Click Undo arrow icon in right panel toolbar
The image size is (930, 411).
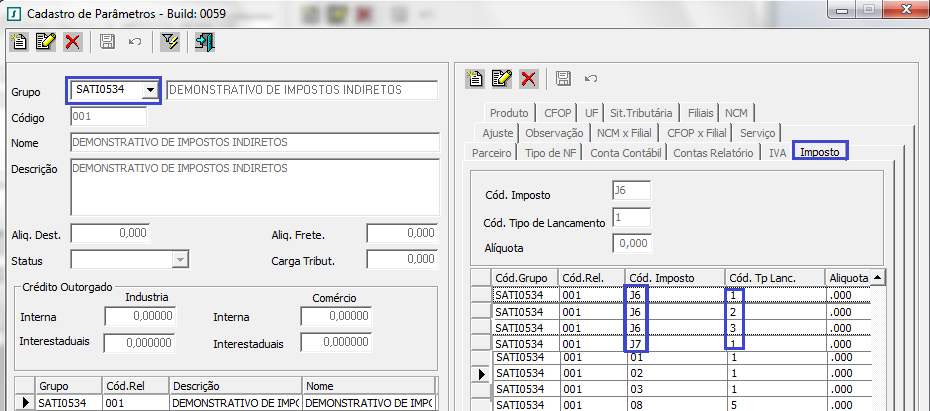pyautogui.click(x=591, y=78)
